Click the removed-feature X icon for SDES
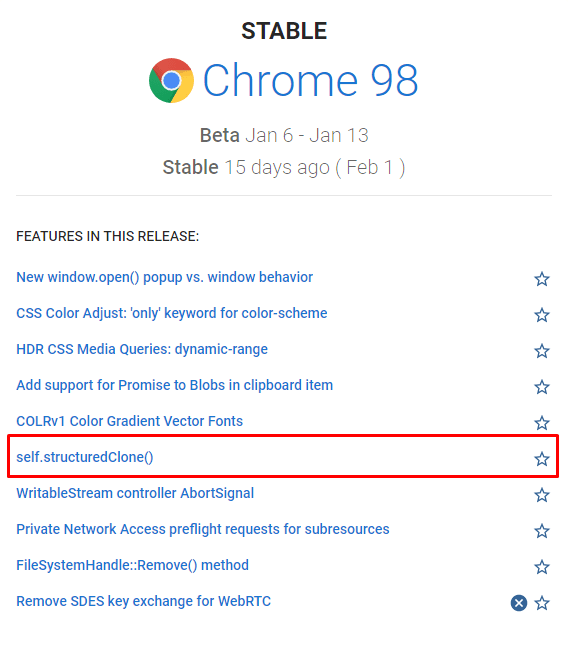Image resolution: width=568 pixels, height=649 pixels. coord(519,603)
